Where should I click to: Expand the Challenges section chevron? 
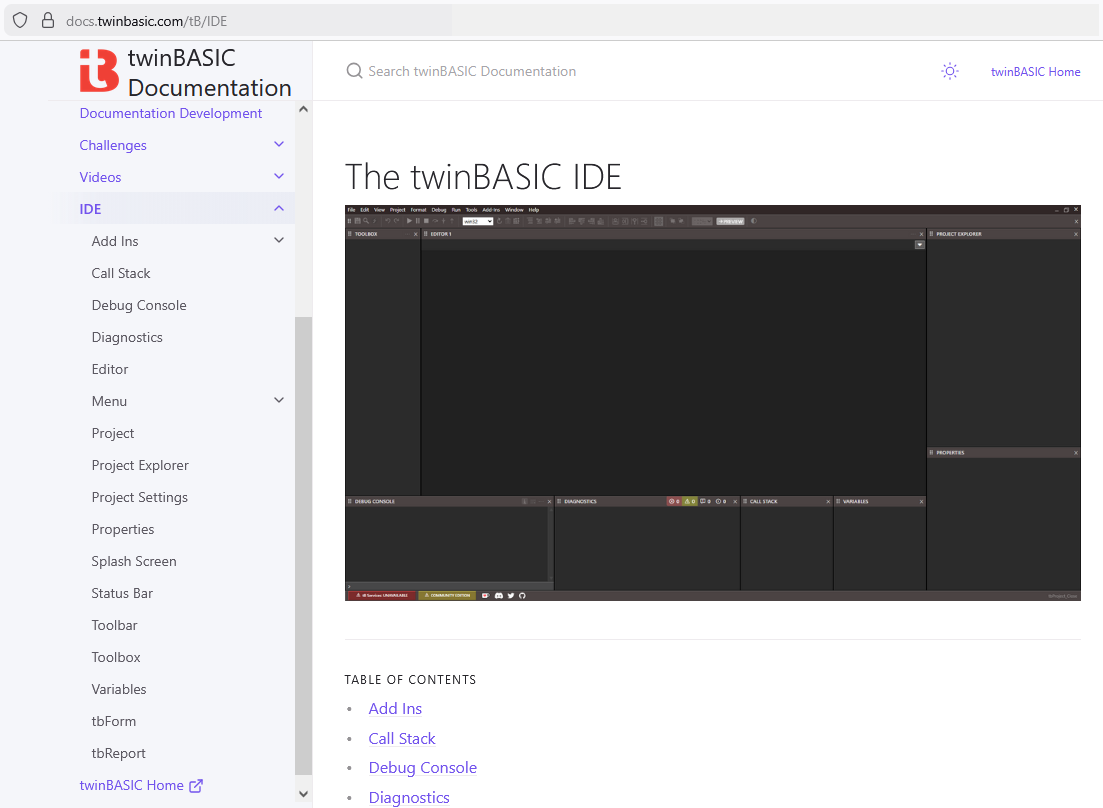(x=279, y=145)
